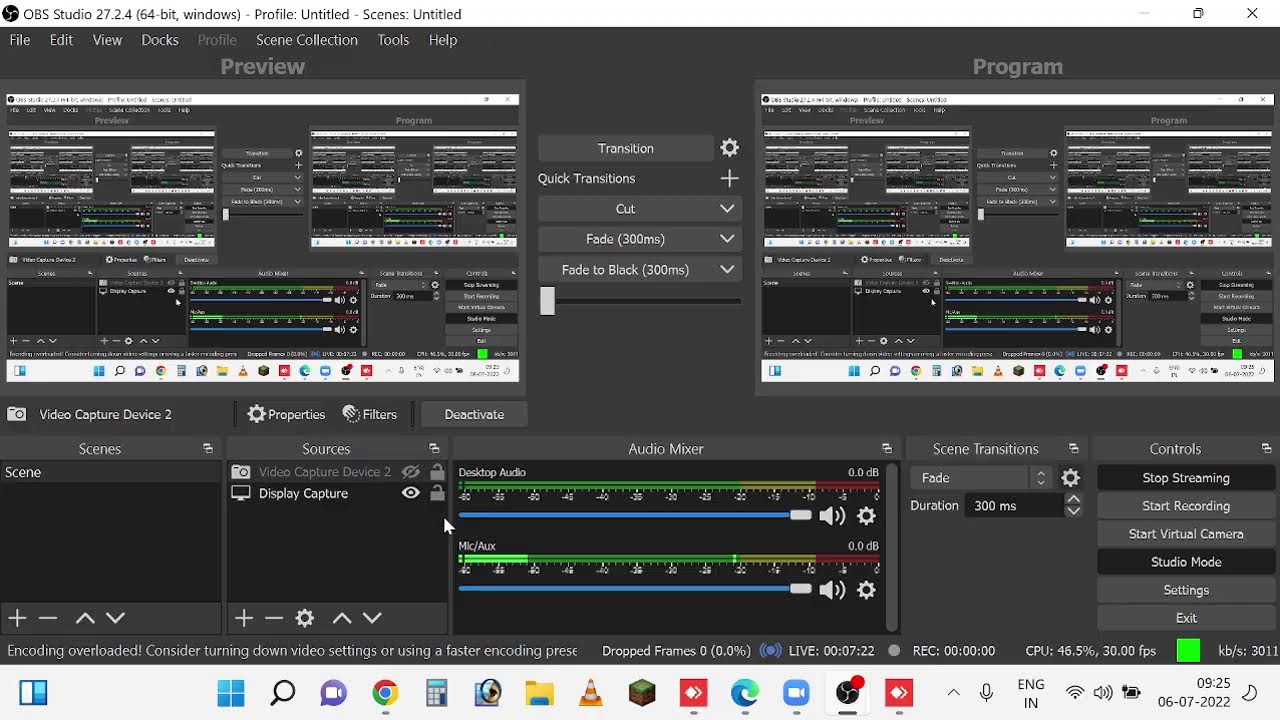Select the Scene entry in Scenes list

point(110,472)
